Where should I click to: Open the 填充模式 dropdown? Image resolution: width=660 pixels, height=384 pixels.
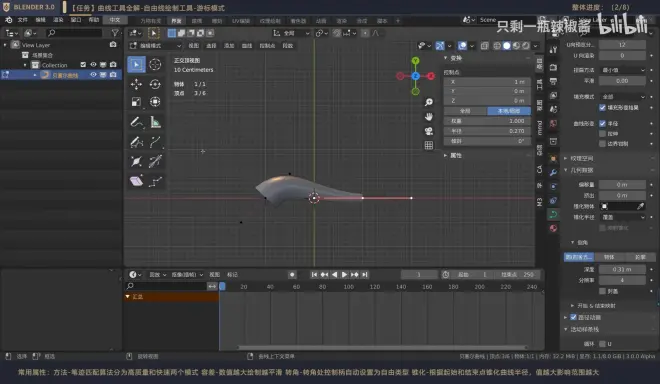622,96
